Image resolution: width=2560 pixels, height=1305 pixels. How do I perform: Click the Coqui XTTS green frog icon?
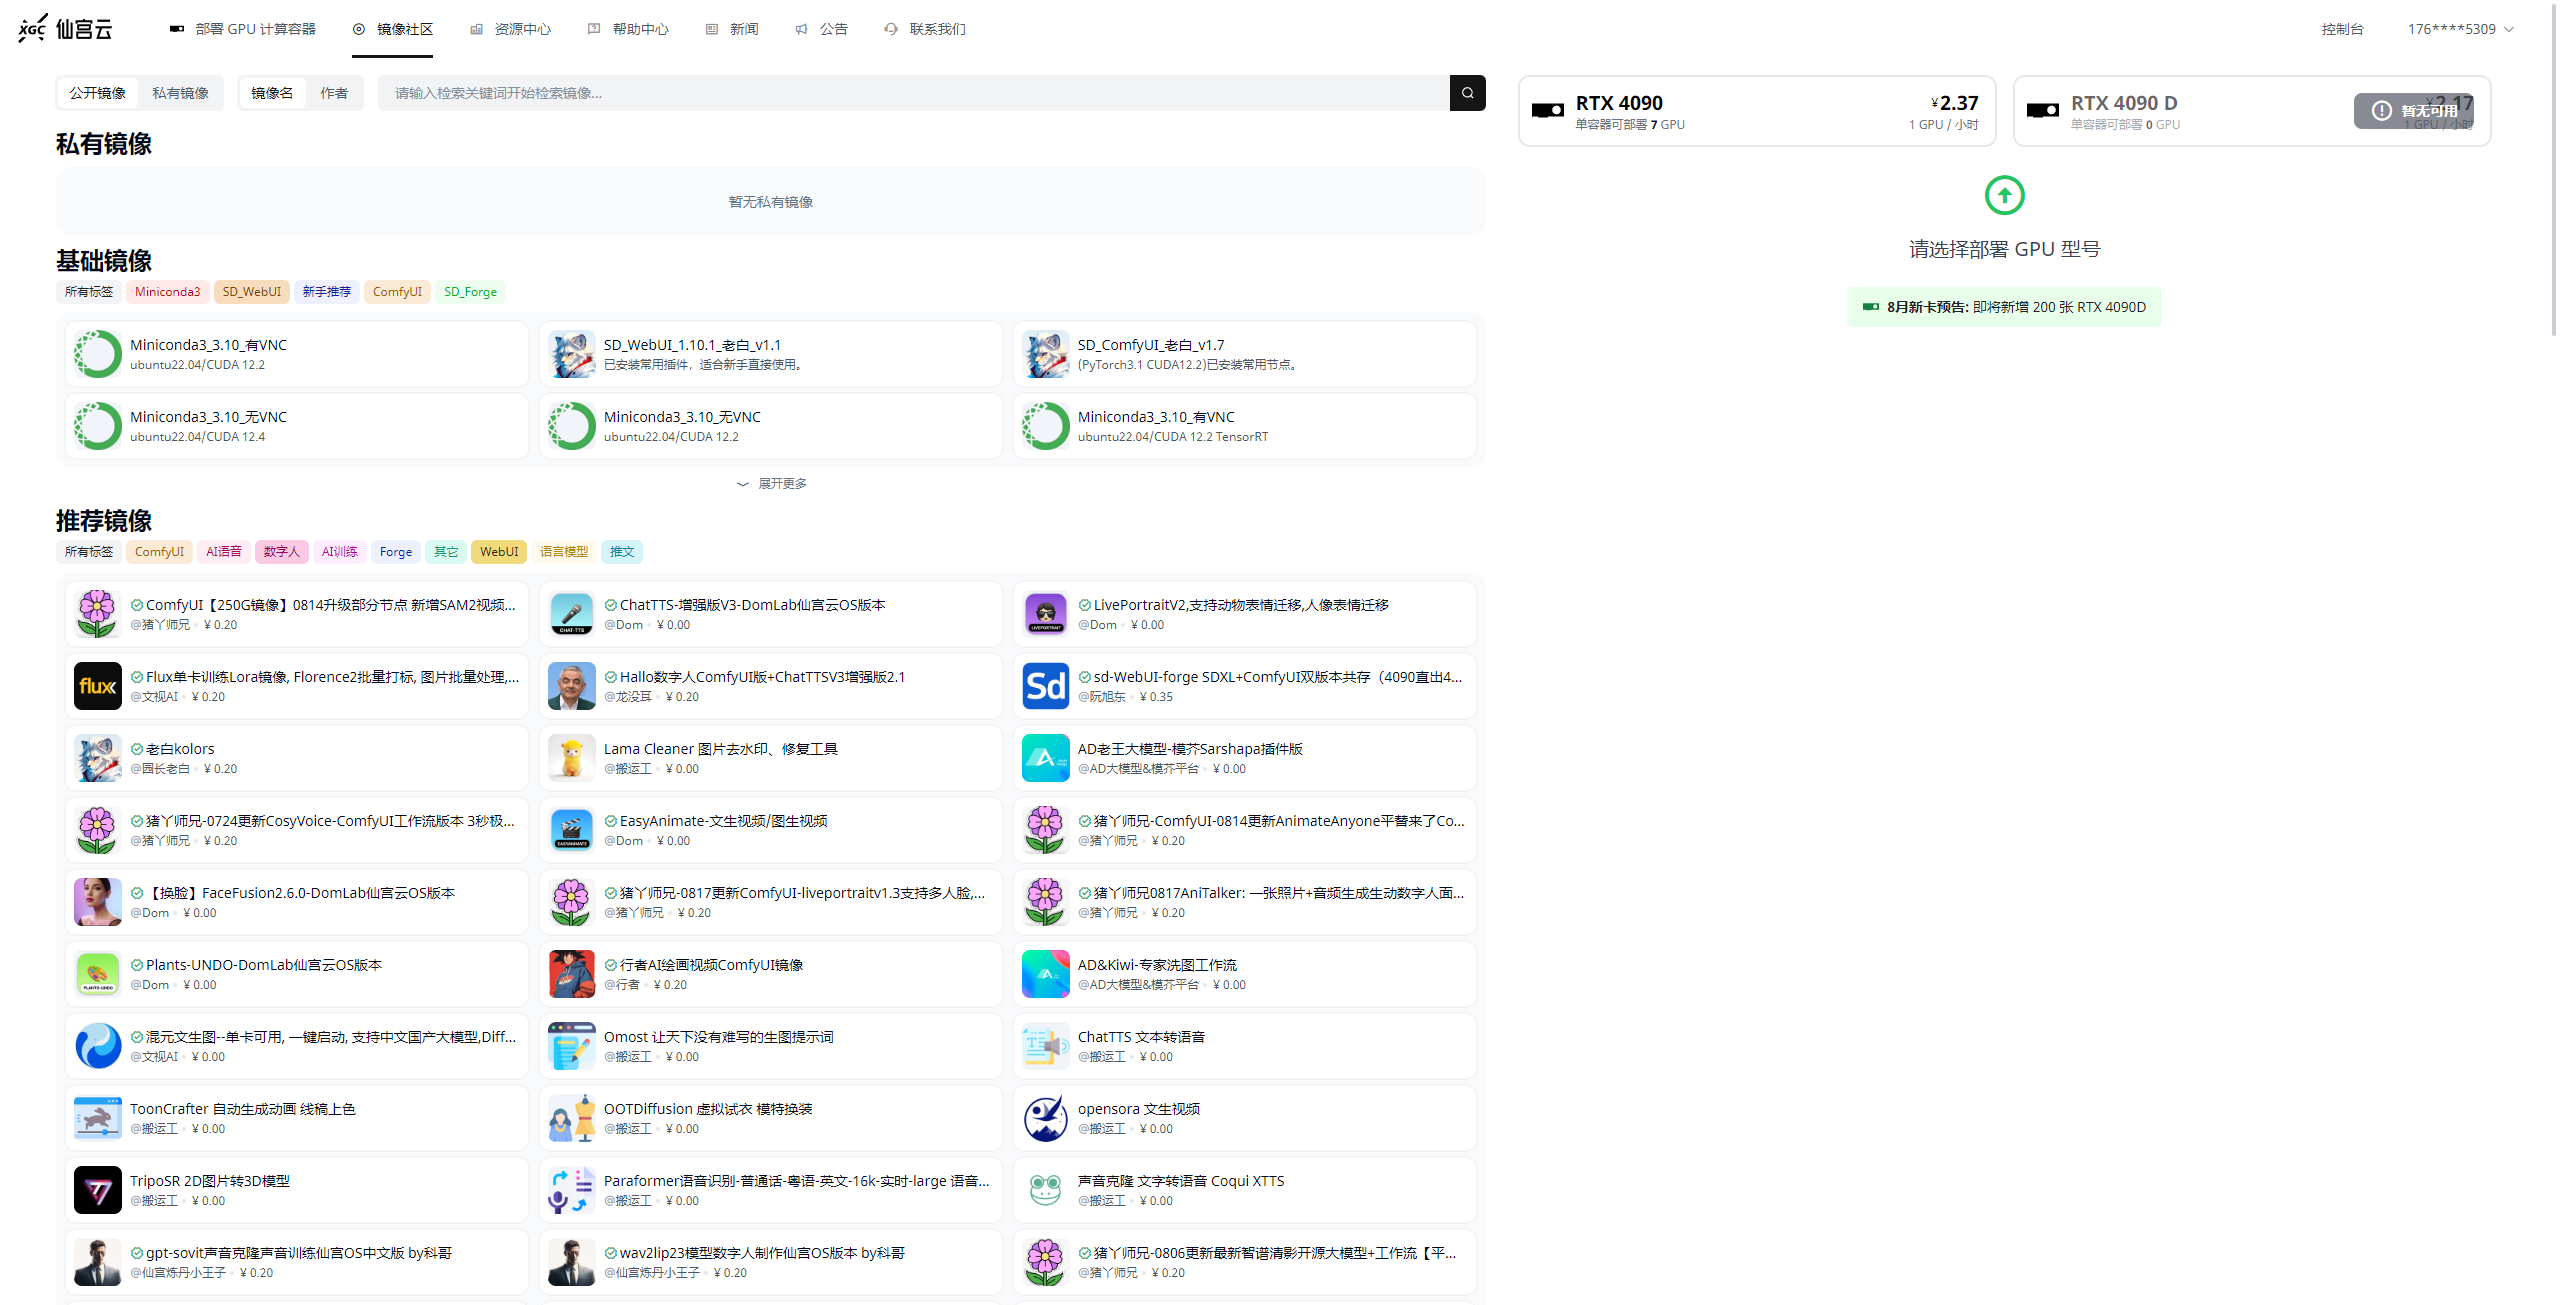pos(1046,1190)
